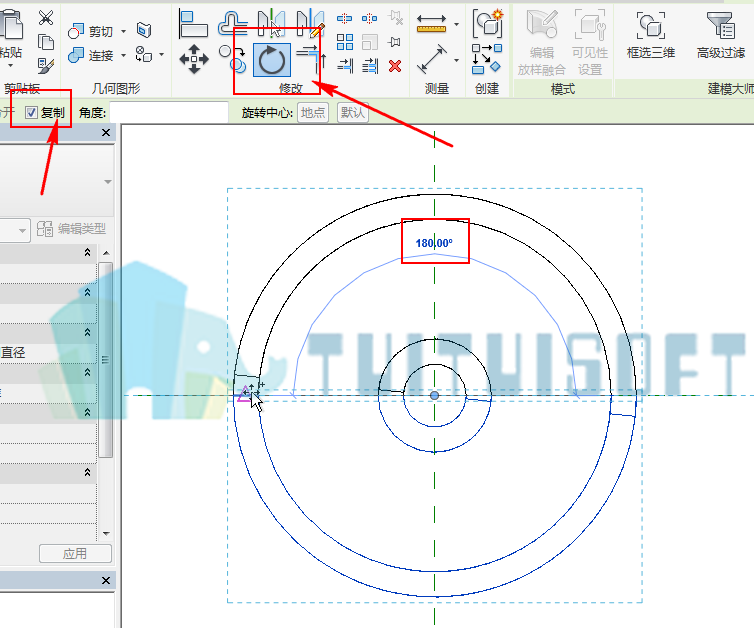The height and width of the screenshot is (628, 754).
Task: Select the Split Element tool
Action: point(344,19)
